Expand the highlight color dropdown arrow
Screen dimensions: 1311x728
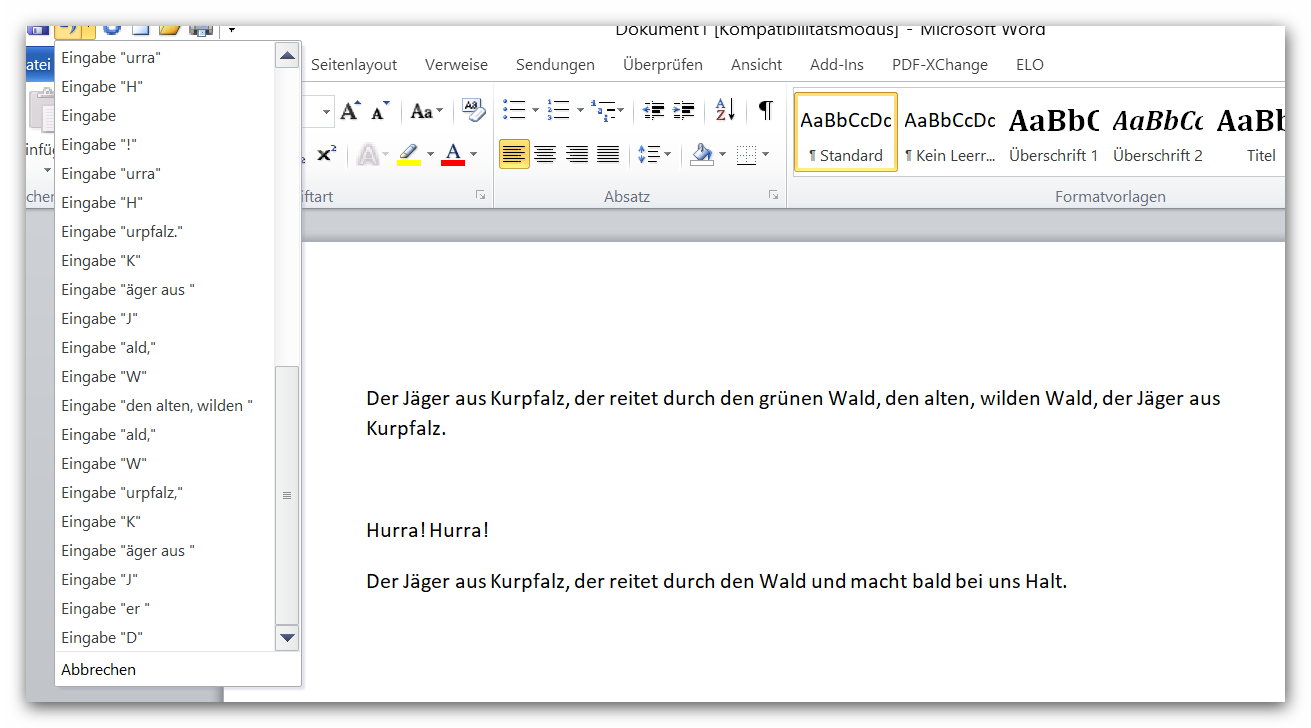(430, 154)
